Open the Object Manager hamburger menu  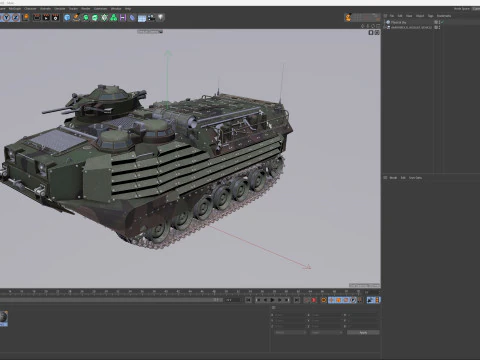[x=385, y=16]
